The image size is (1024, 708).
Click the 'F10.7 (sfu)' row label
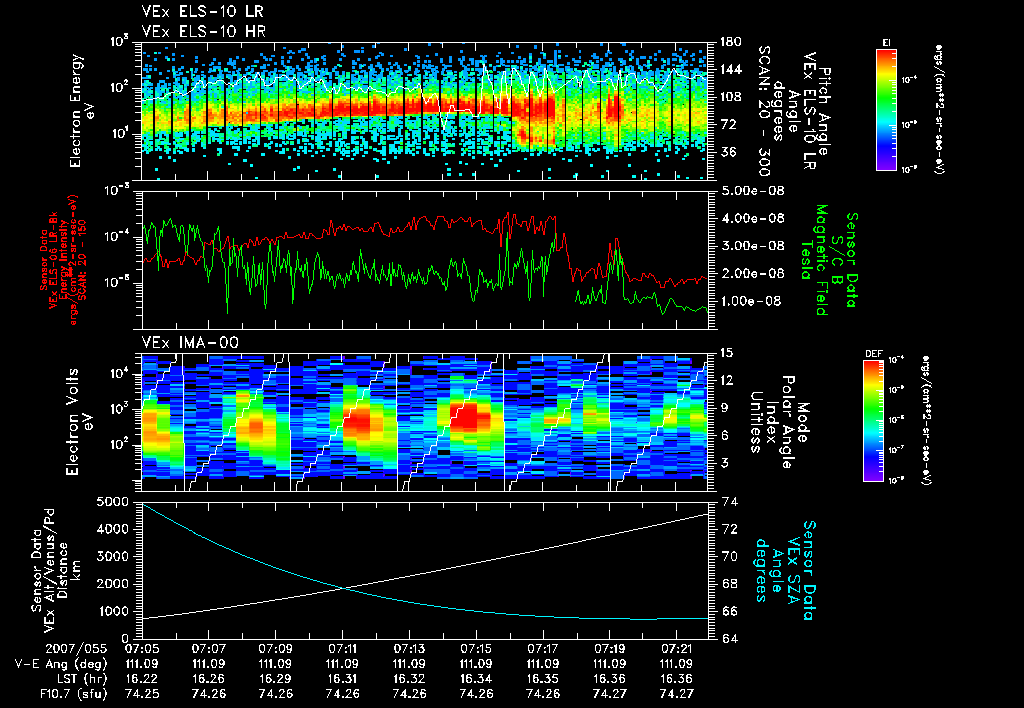(72, 694)
